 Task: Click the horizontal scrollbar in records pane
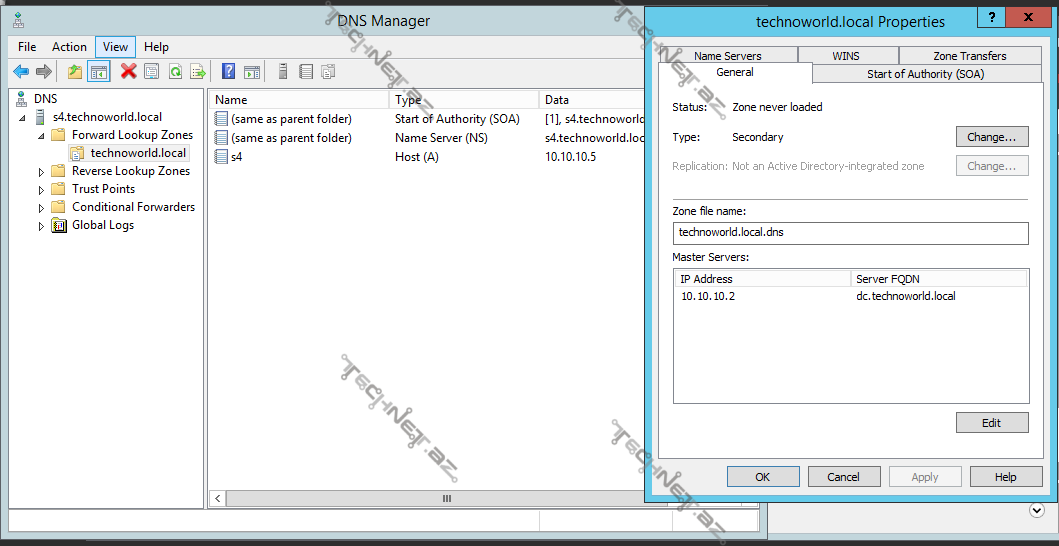click(x=446, y=498)
